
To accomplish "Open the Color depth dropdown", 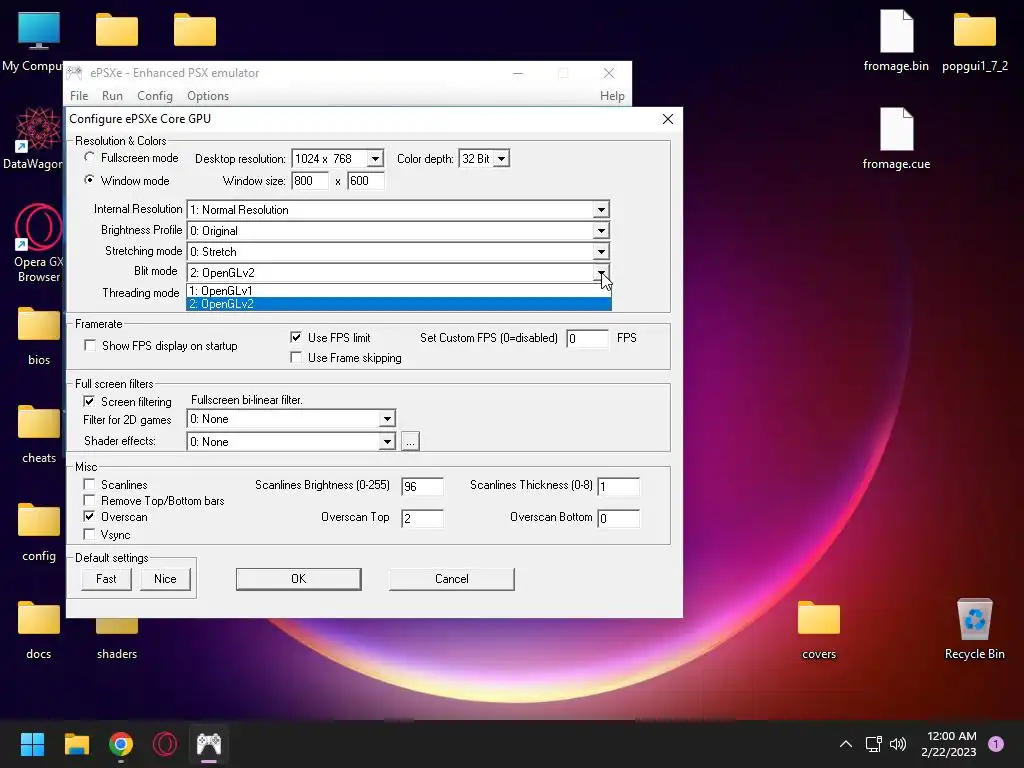I will point(501,159).
